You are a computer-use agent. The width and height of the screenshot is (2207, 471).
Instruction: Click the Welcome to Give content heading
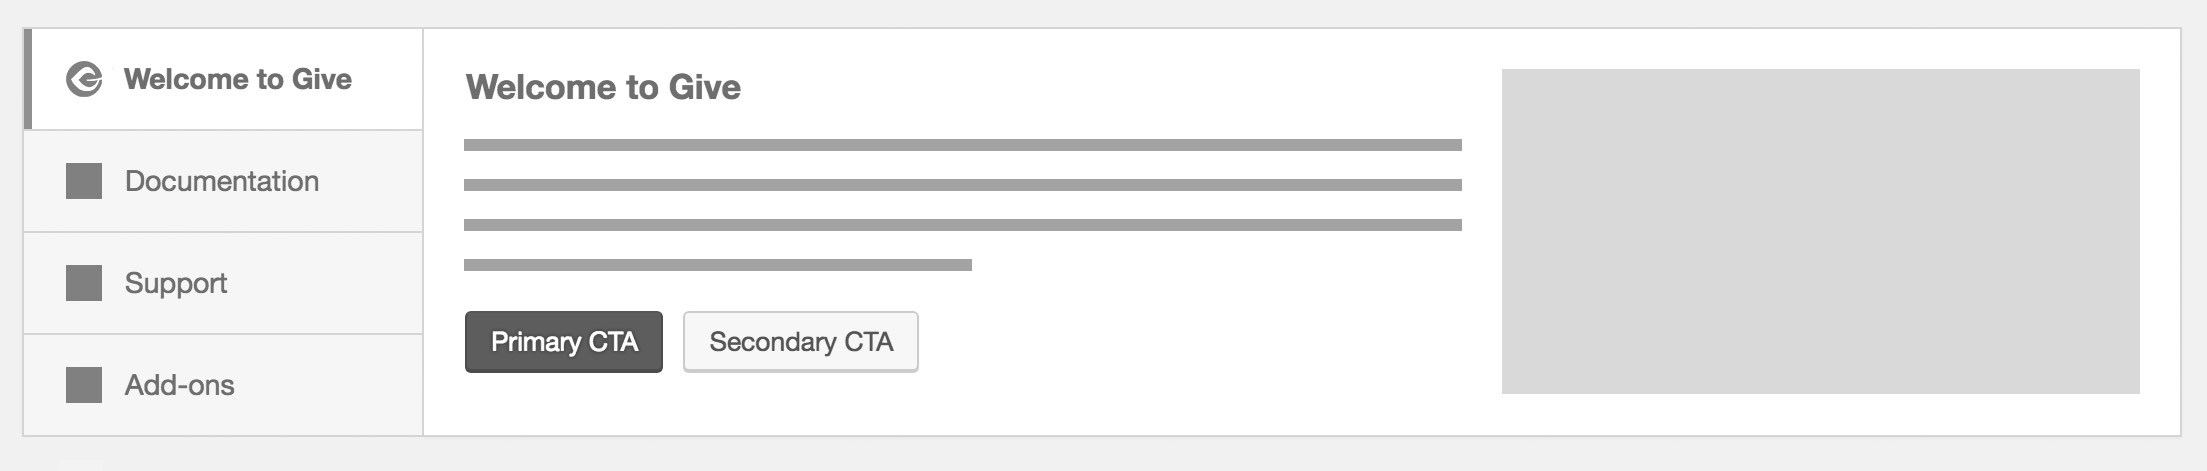pyautogui.click(x=603, y=87)
